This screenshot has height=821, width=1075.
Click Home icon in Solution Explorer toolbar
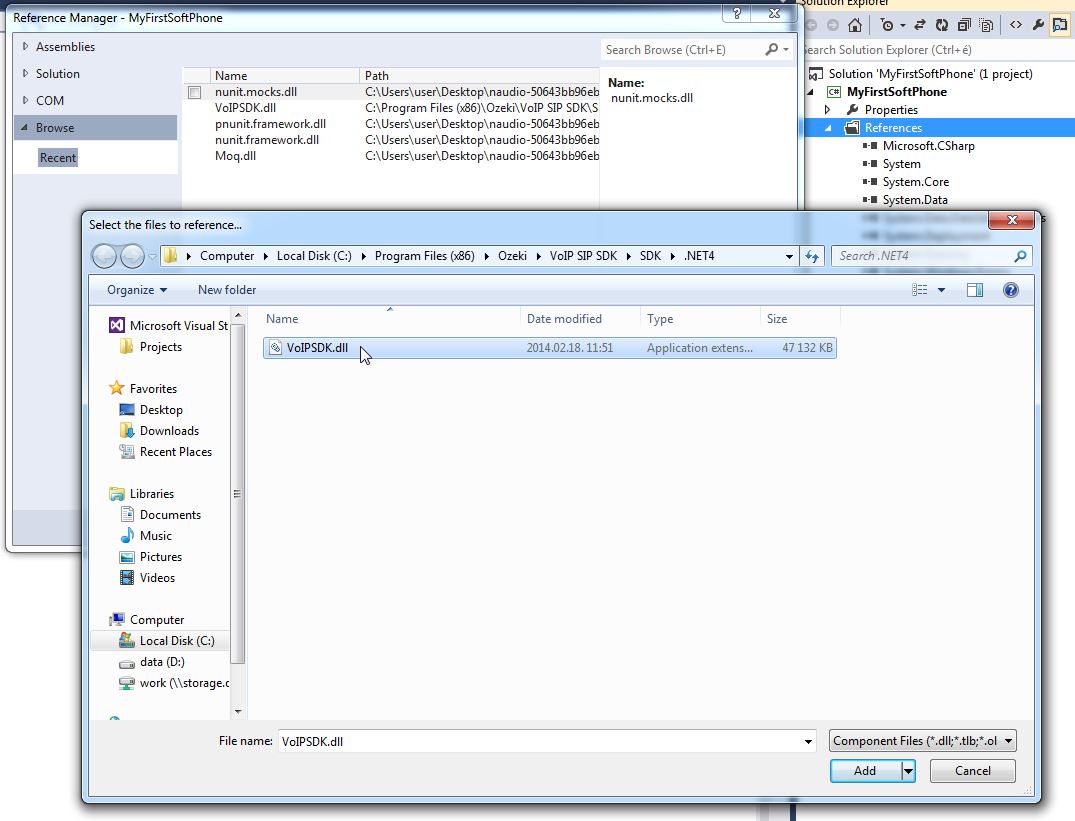coord(854,25)
